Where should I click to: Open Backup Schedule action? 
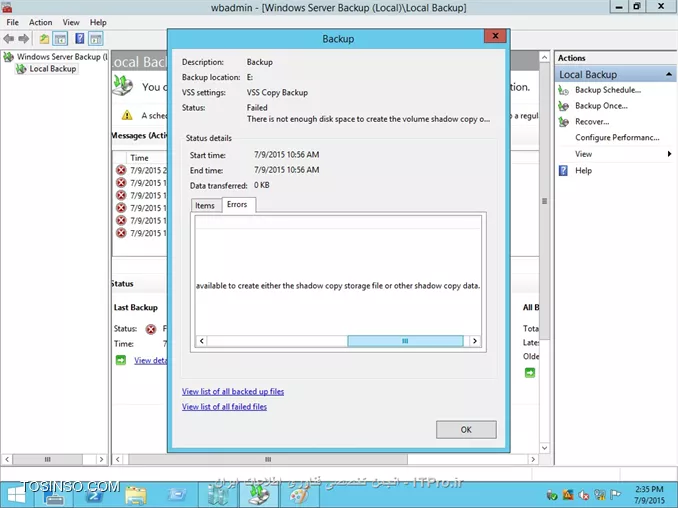[x=608, y=90]
